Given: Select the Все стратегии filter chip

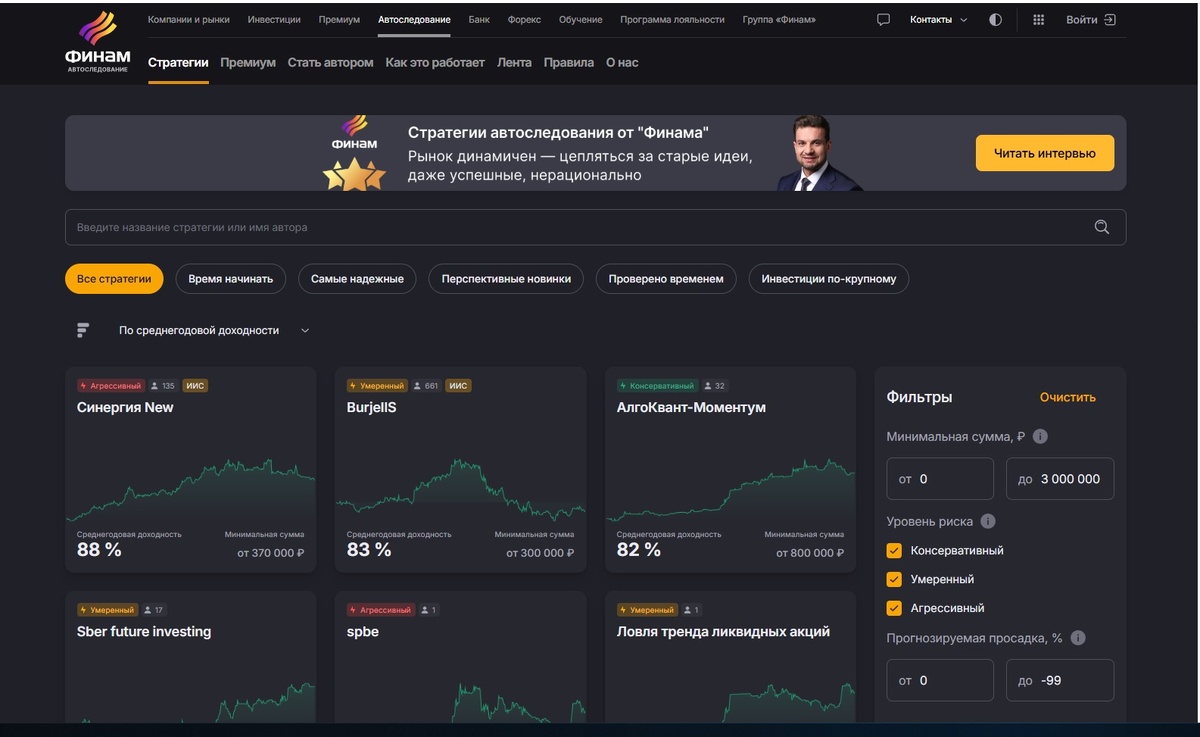Looking at the screenshot, I should pos(114,279).
